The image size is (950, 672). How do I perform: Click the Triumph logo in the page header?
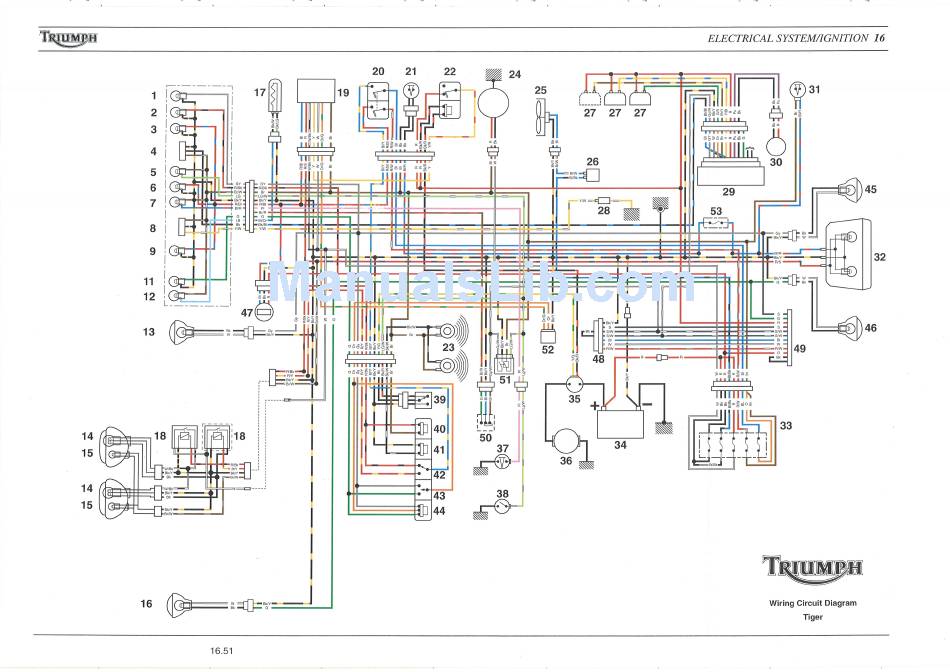(68, 38)
